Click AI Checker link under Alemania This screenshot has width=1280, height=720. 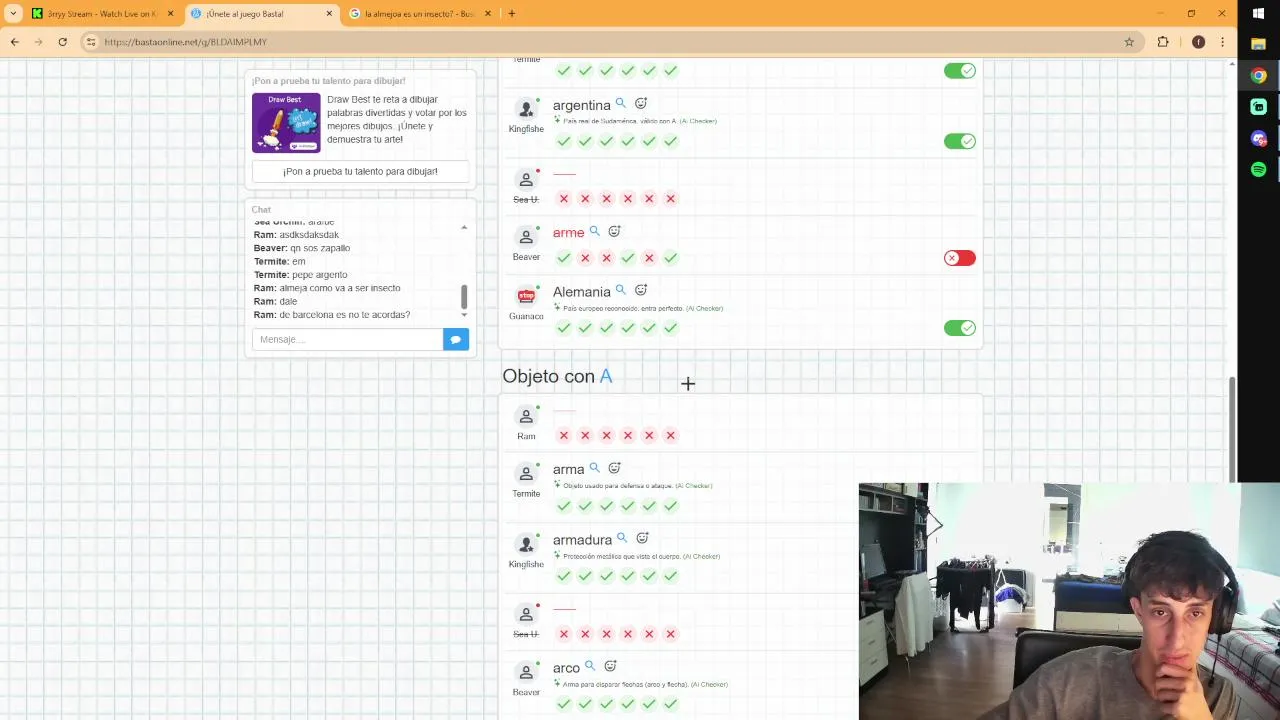704,308
